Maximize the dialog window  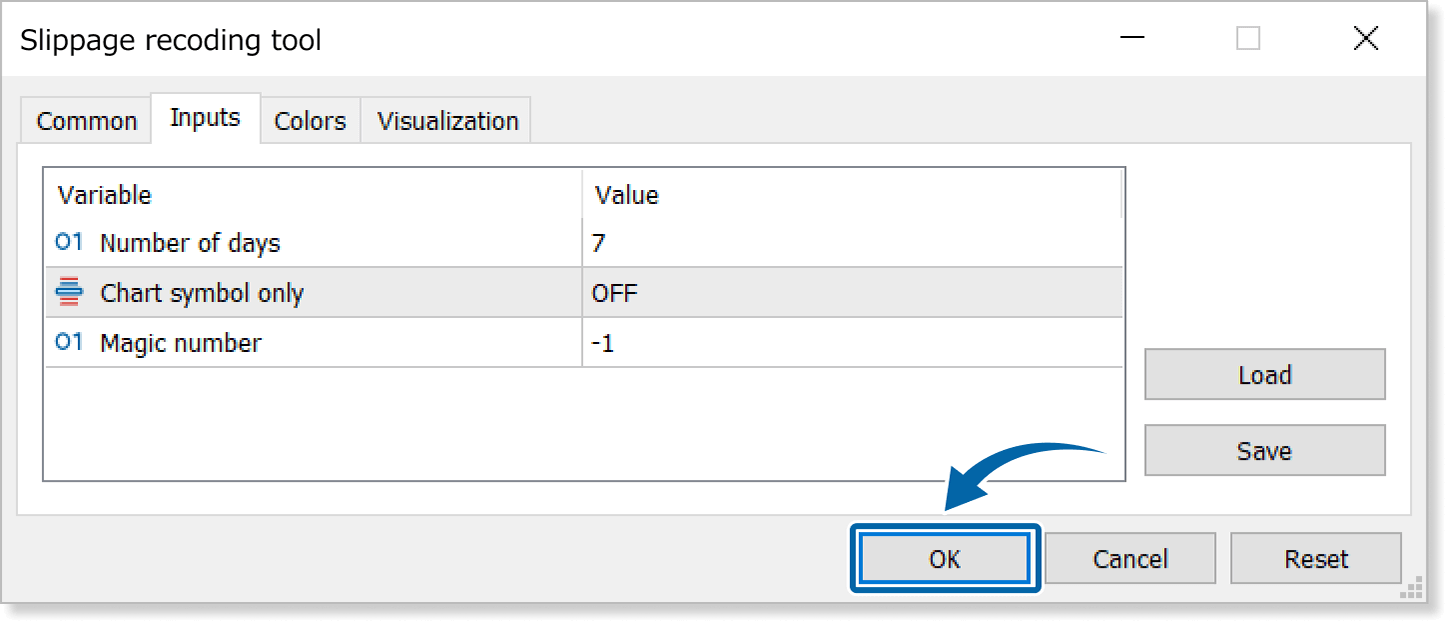coord(1248,40)
